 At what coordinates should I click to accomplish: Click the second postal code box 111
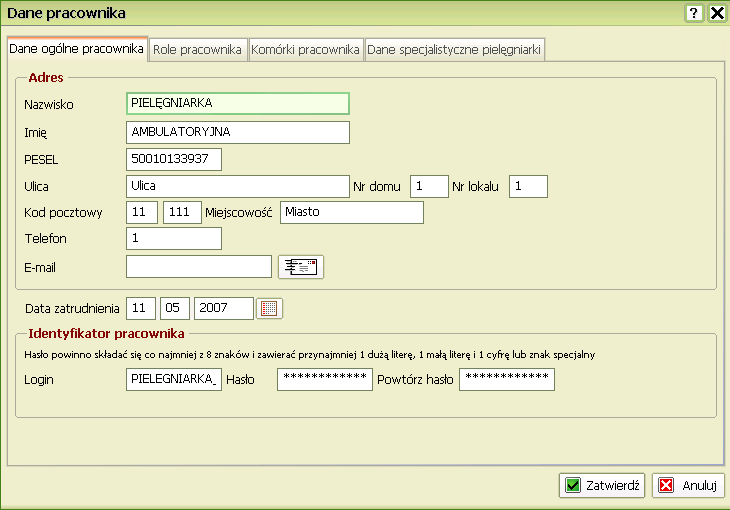coord(182,212)
